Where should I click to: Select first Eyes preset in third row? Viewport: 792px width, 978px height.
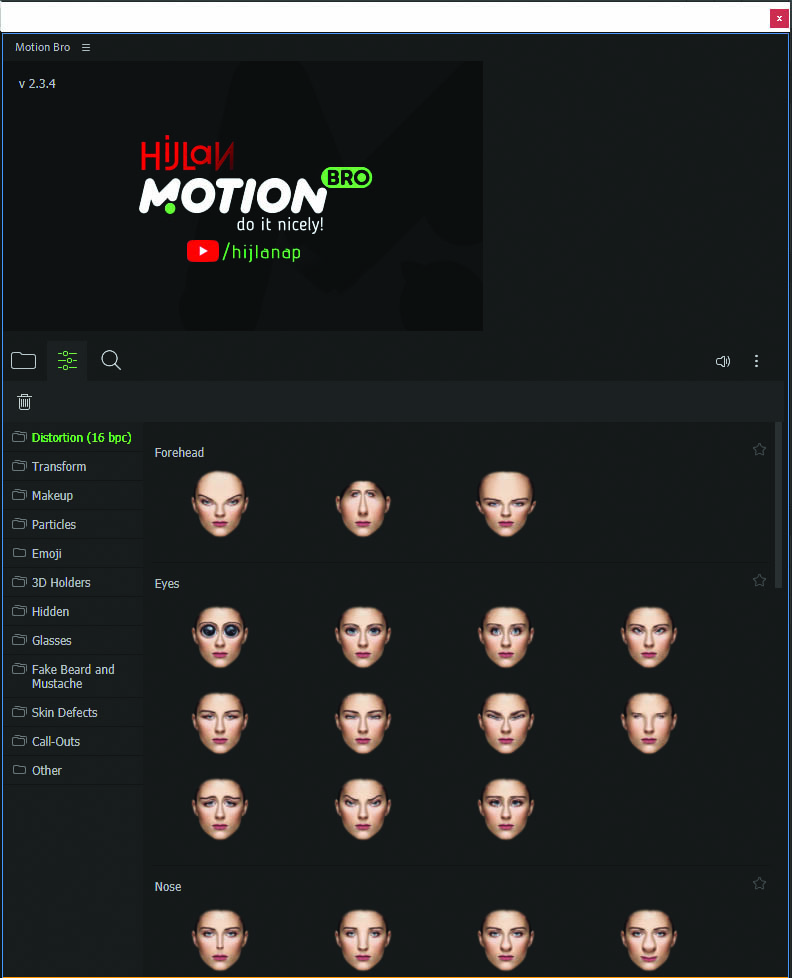pyautogui.click(x=220, y=809)
